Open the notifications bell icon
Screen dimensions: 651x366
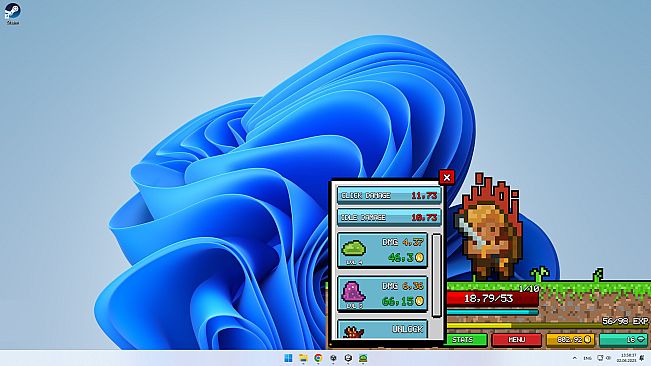(642, 358)
